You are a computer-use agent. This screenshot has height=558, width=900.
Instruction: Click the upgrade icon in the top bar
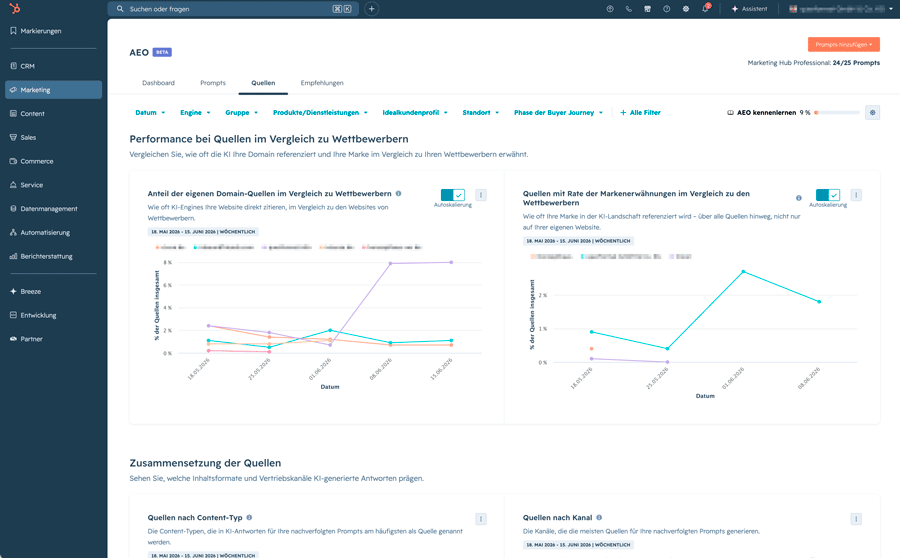tap(610, 9)
